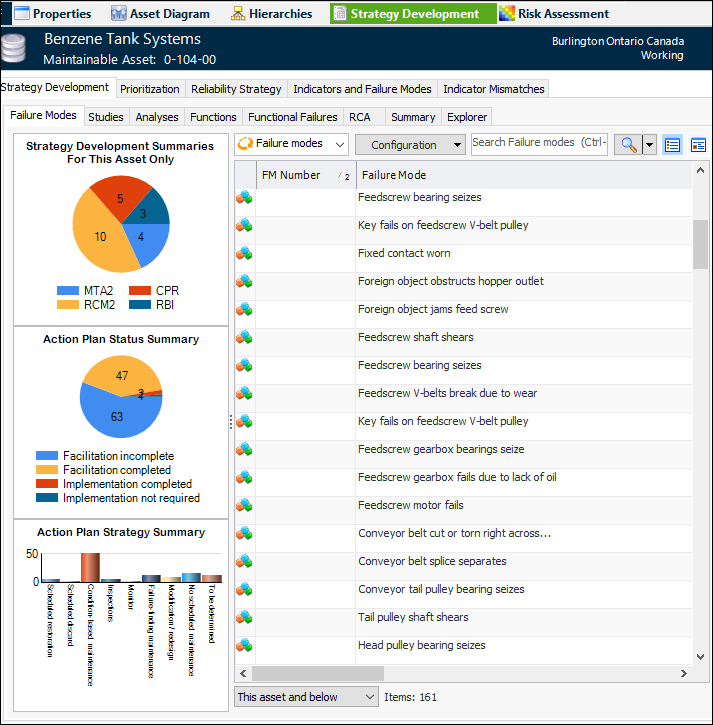Click the Properties tab icon

[x=21, y=14]
